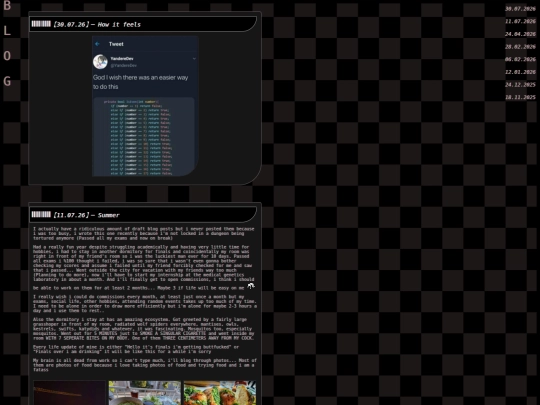540x405 pixels.
Task: Go to the 06.02.2026 post link
Action: (520, 59)
